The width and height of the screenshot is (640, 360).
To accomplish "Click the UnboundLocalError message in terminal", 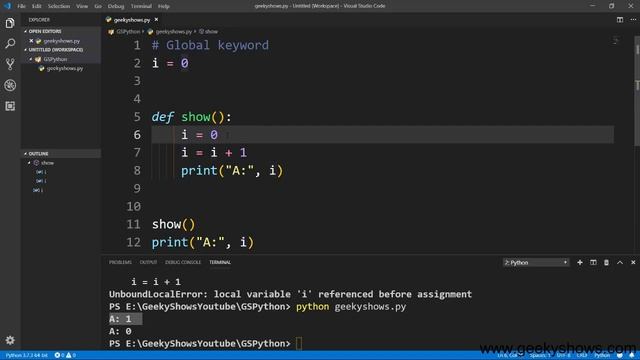I will 290,294.
